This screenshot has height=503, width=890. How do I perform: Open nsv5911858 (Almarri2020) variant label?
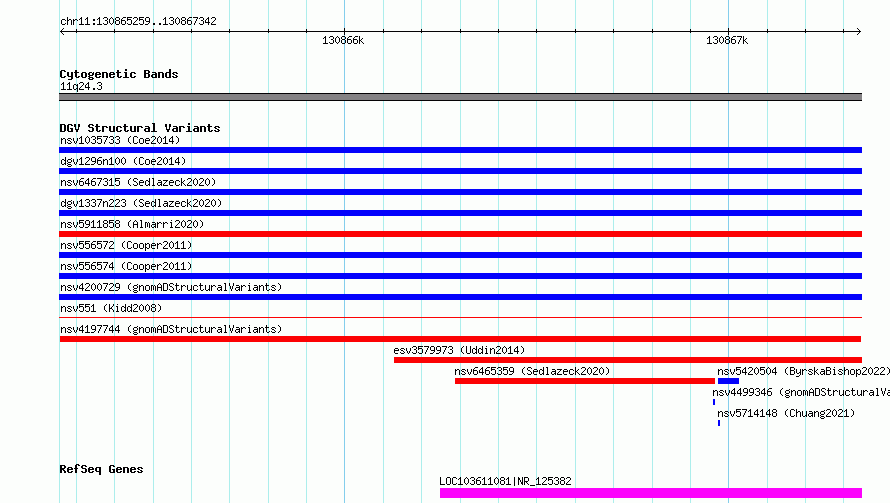coord(132,224)
